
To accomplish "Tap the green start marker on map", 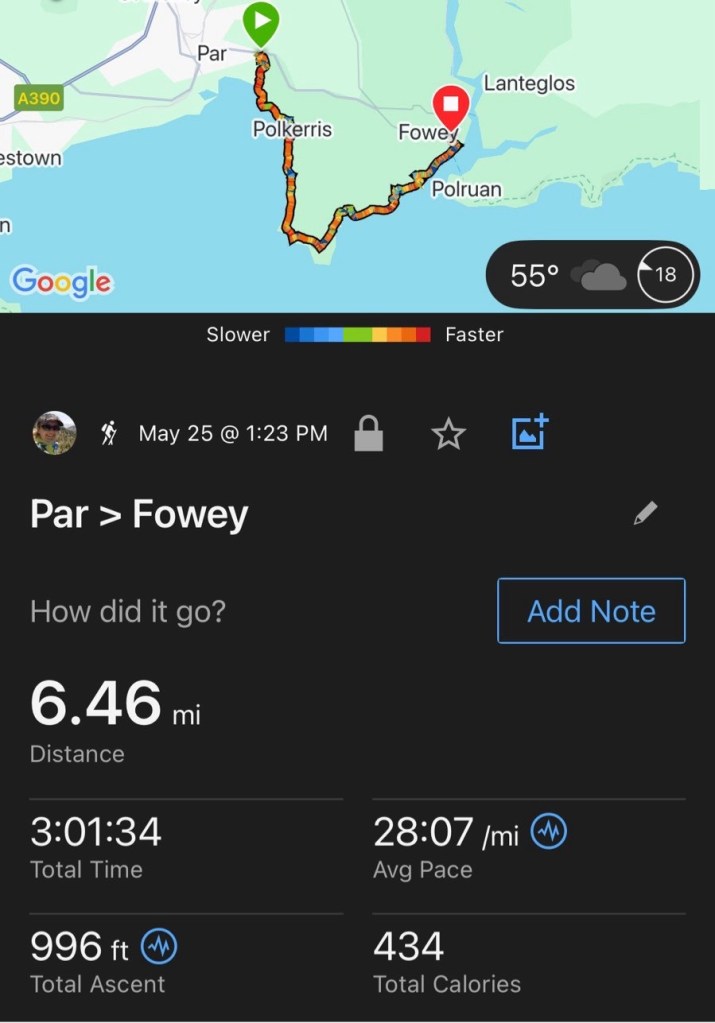I will [x=261, y=22].
